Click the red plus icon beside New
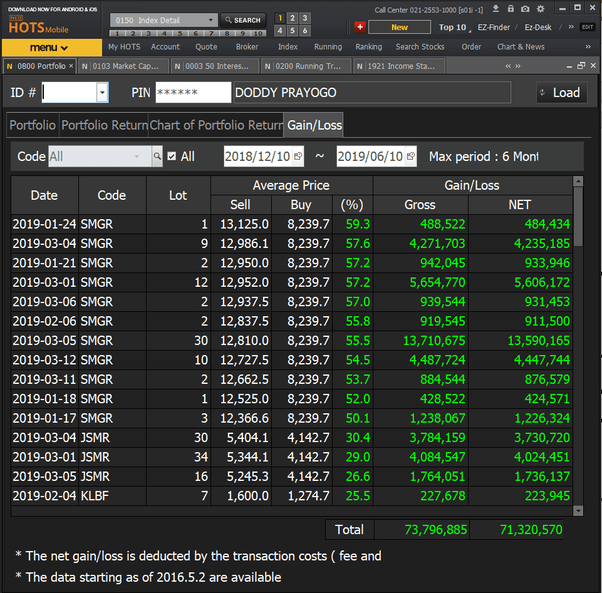 [360, 27]
